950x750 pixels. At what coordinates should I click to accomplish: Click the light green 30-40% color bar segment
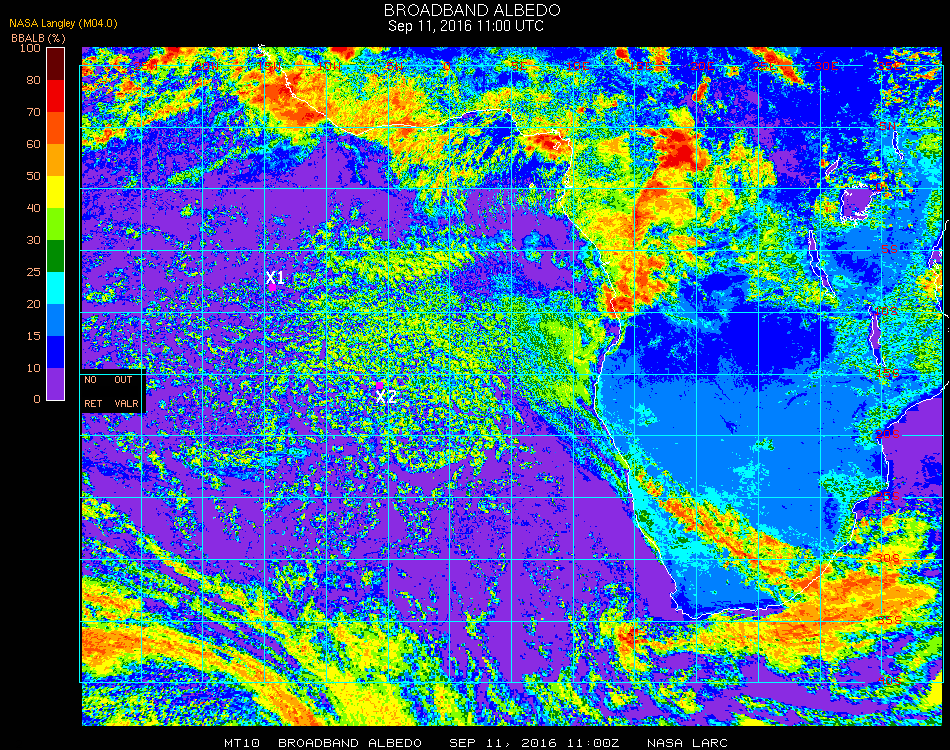tap(55, 224)
